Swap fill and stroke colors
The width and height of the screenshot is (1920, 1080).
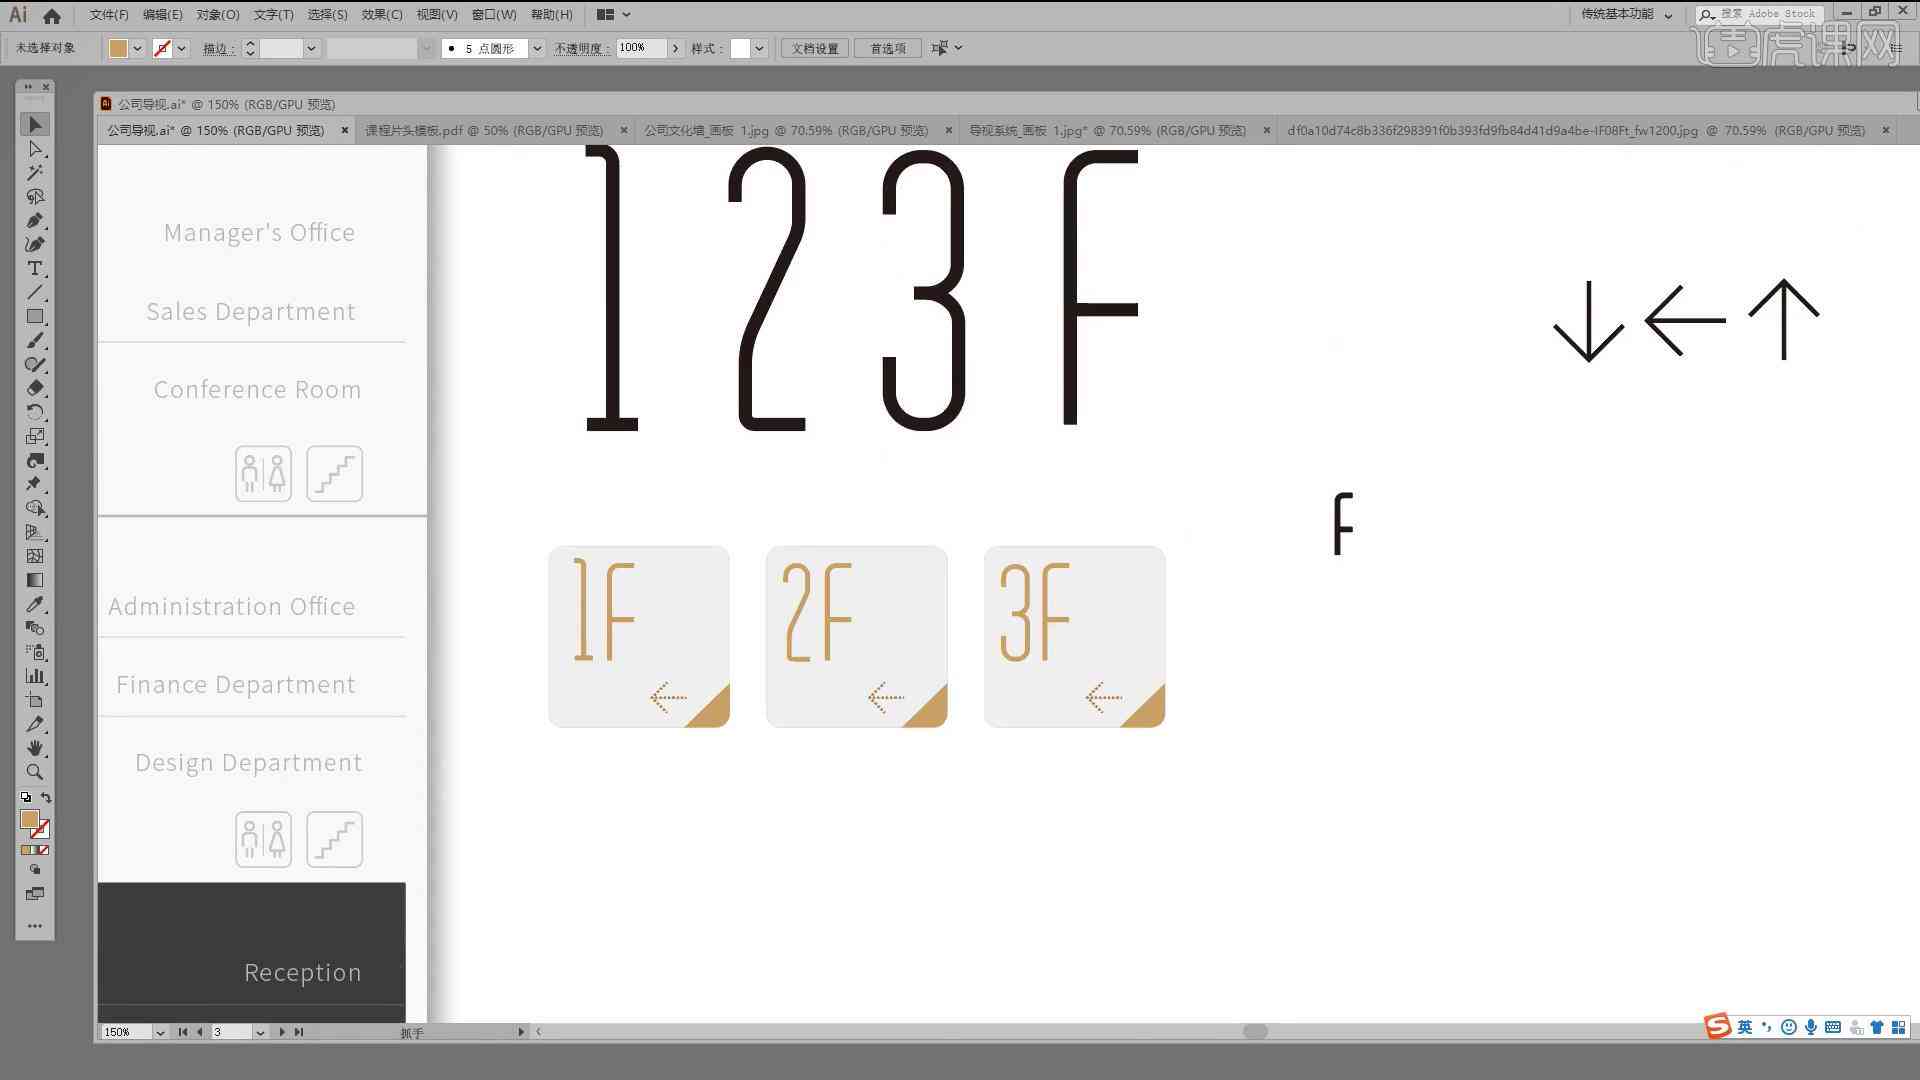coord(46,798)
